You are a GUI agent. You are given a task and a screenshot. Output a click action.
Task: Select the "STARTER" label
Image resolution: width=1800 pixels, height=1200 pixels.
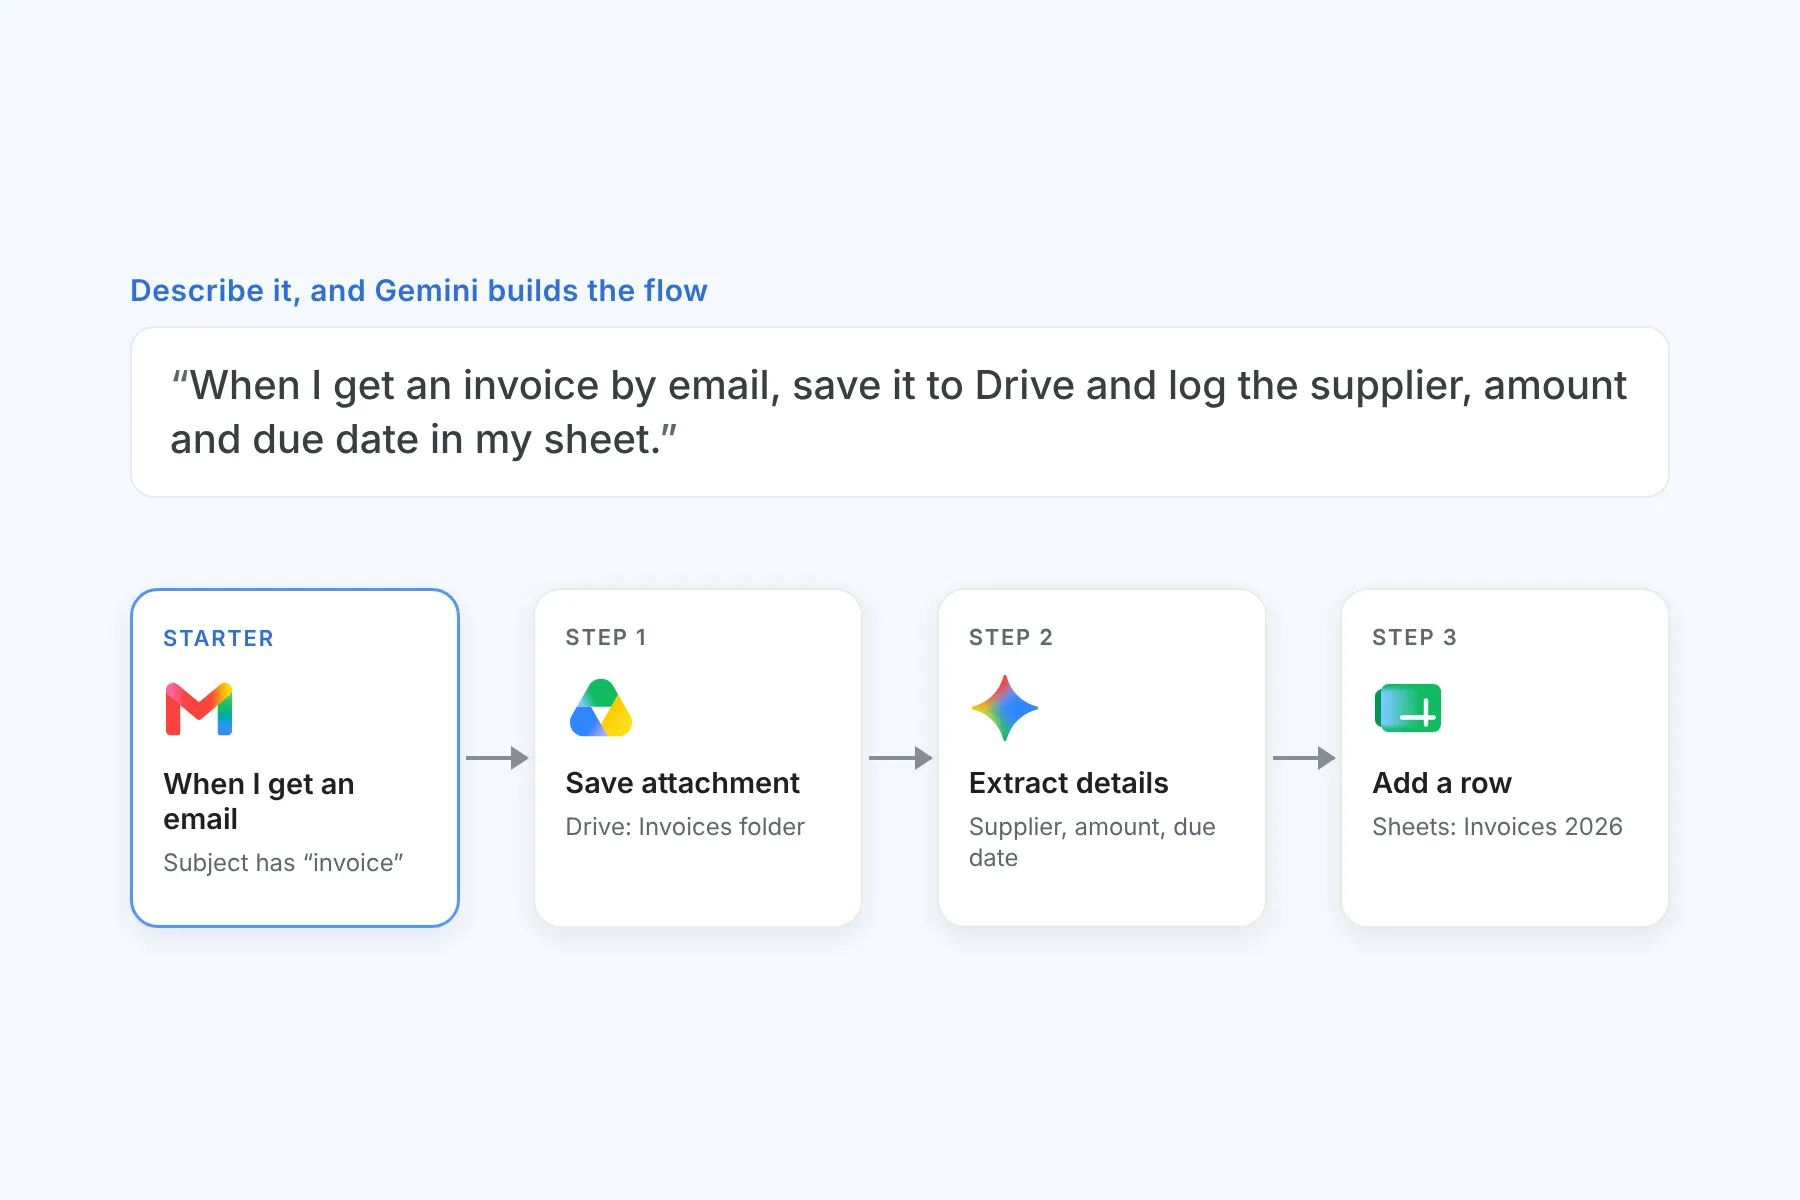(x=219, y=638)
